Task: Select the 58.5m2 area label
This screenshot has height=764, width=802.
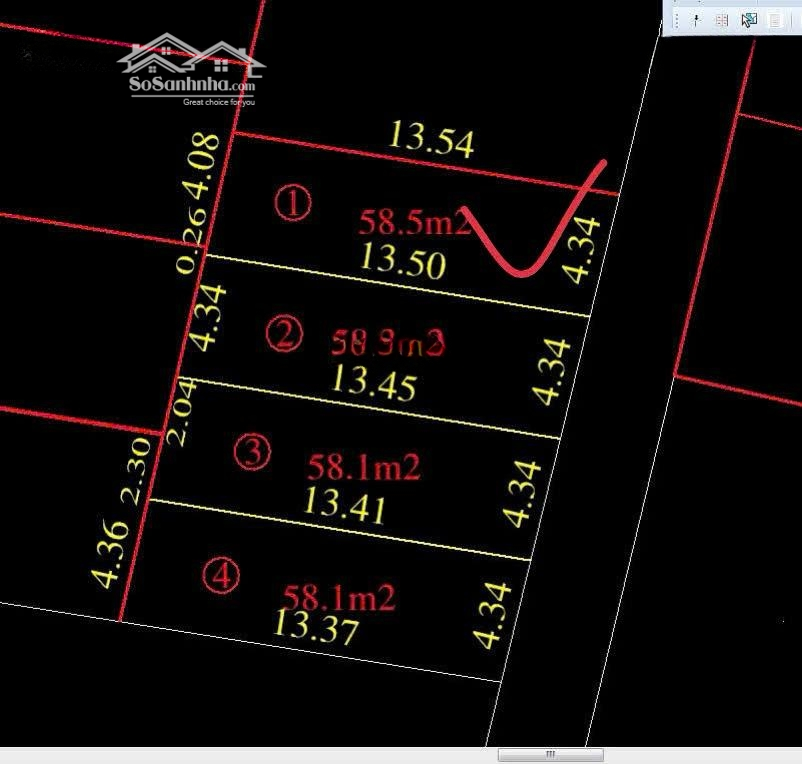Action: point(414,223)
